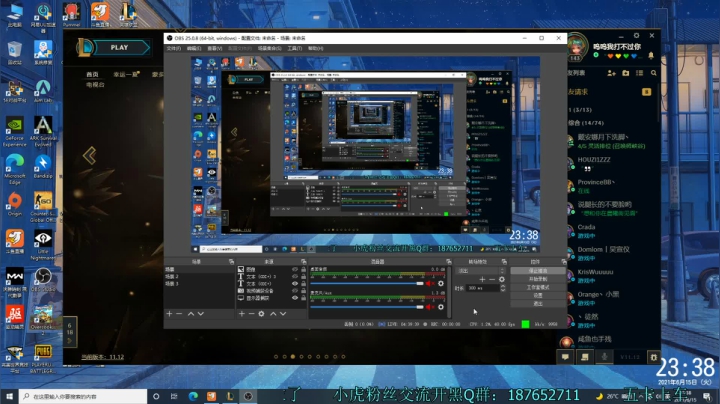Expand friend requests section
The image size is (720, 404).
[578, 92]
